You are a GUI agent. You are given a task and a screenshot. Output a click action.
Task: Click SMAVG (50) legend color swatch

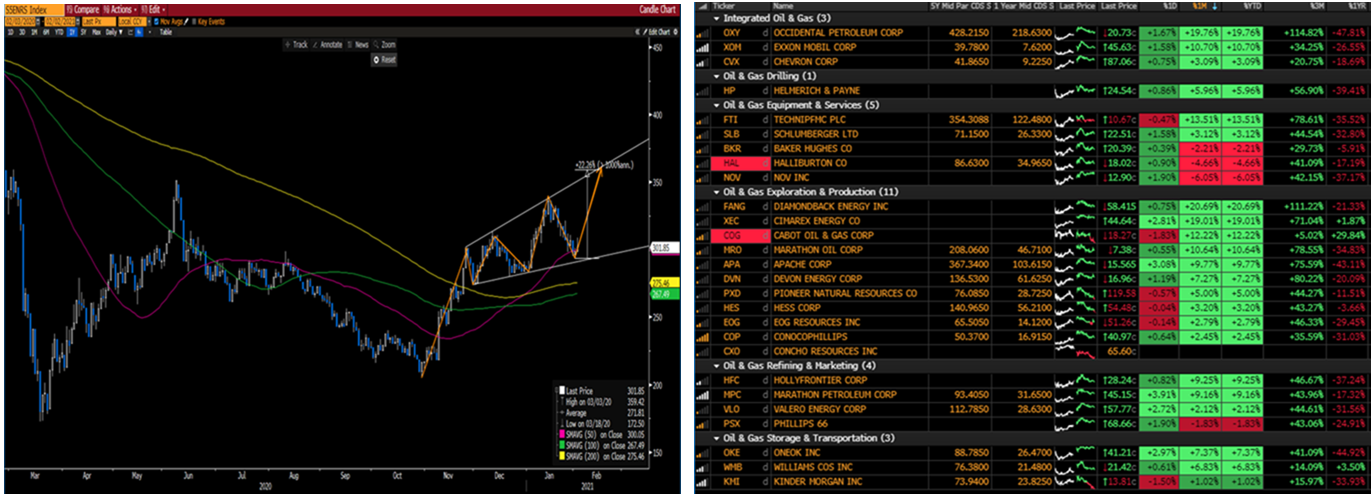point(562,434)
